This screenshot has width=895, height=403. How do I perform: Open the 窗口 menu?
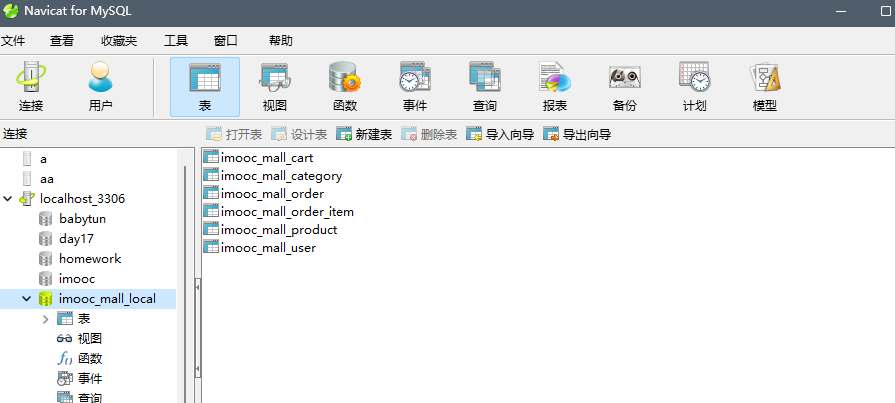pyautogui.click(x=225, y=41)
